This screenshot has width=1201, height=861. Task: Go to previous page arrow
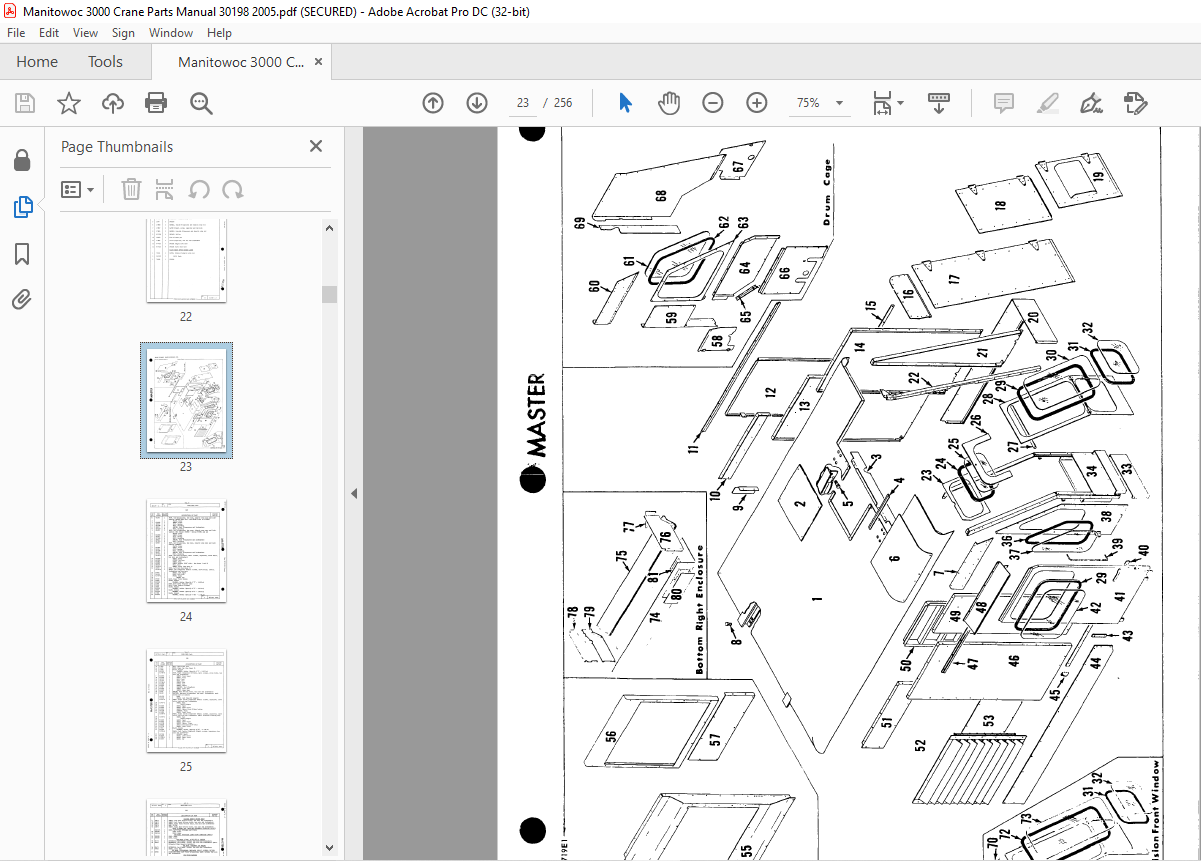433,103
